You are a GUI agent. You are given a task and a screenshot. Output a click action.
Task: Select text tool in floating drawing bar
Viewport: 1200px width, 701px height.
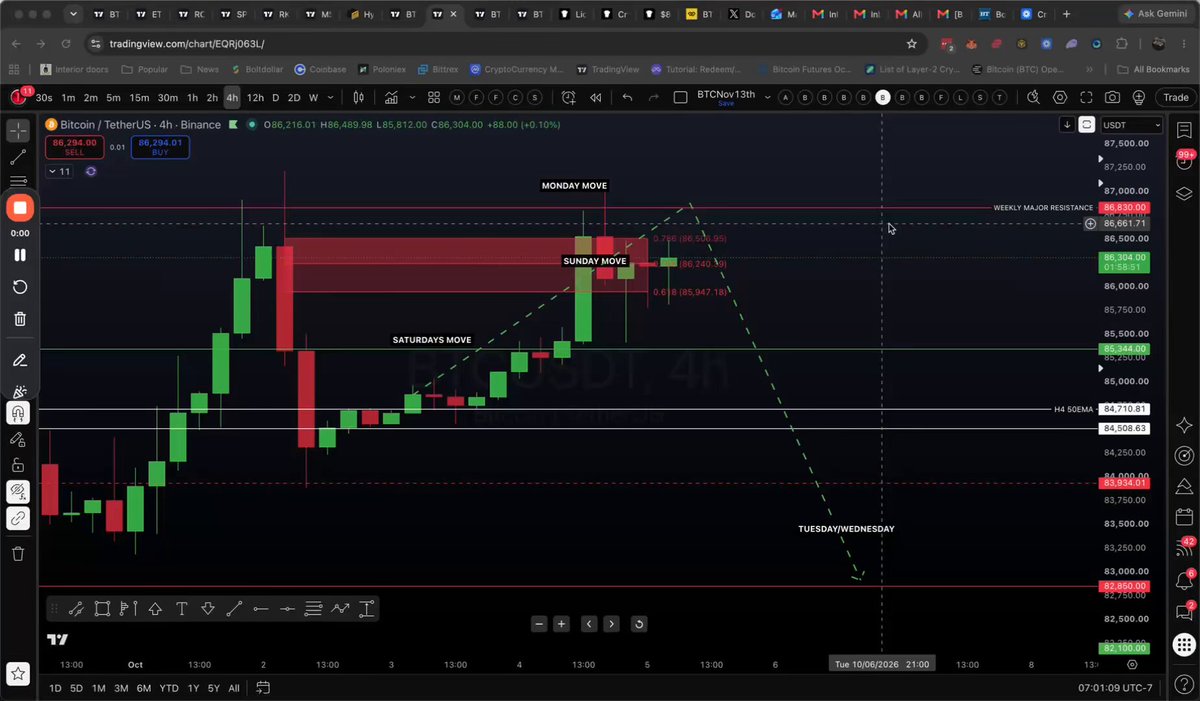pyautogui.click(x=182, y=608)
